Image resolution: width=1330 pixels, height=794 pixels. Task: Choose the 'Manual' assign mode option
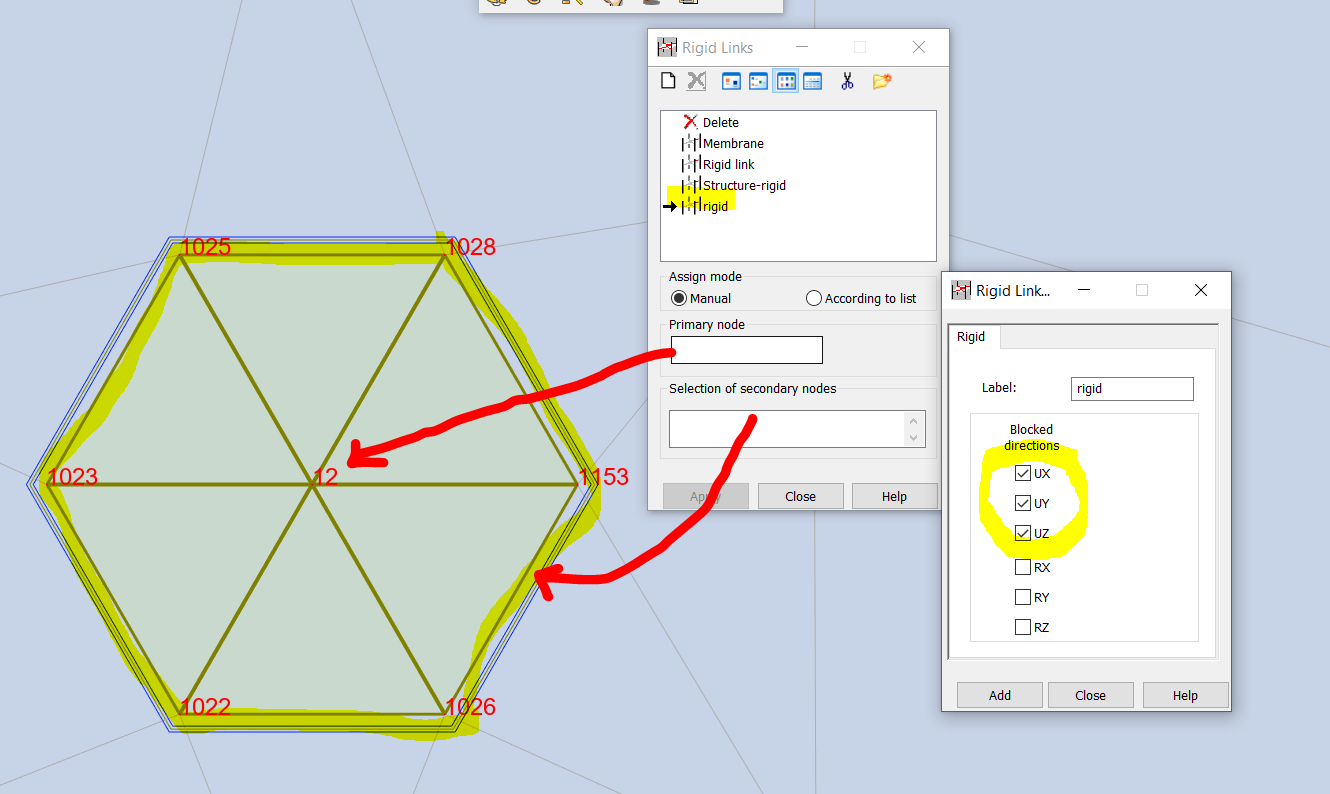678,298
